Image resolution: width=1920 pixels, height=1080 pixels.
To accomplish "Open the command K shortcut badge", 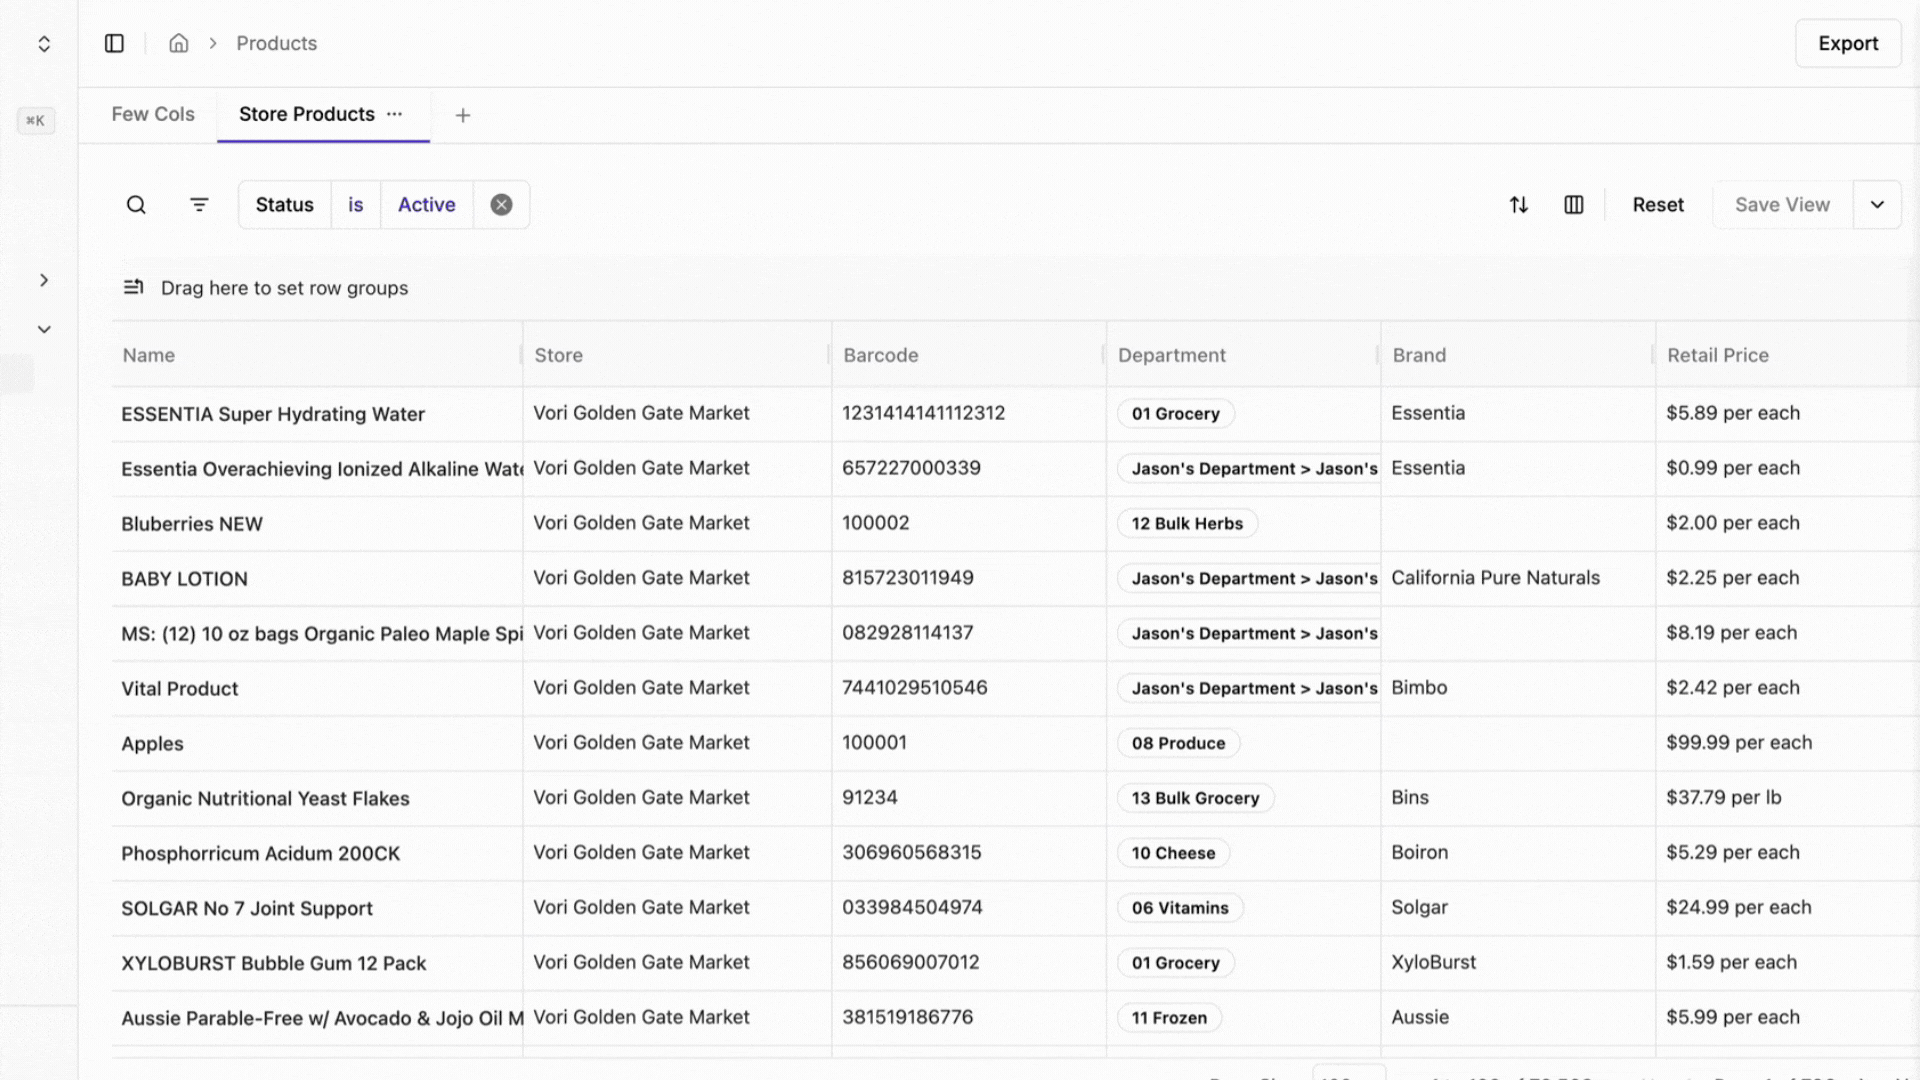I will pyautogui.click(x=36, y=121).
